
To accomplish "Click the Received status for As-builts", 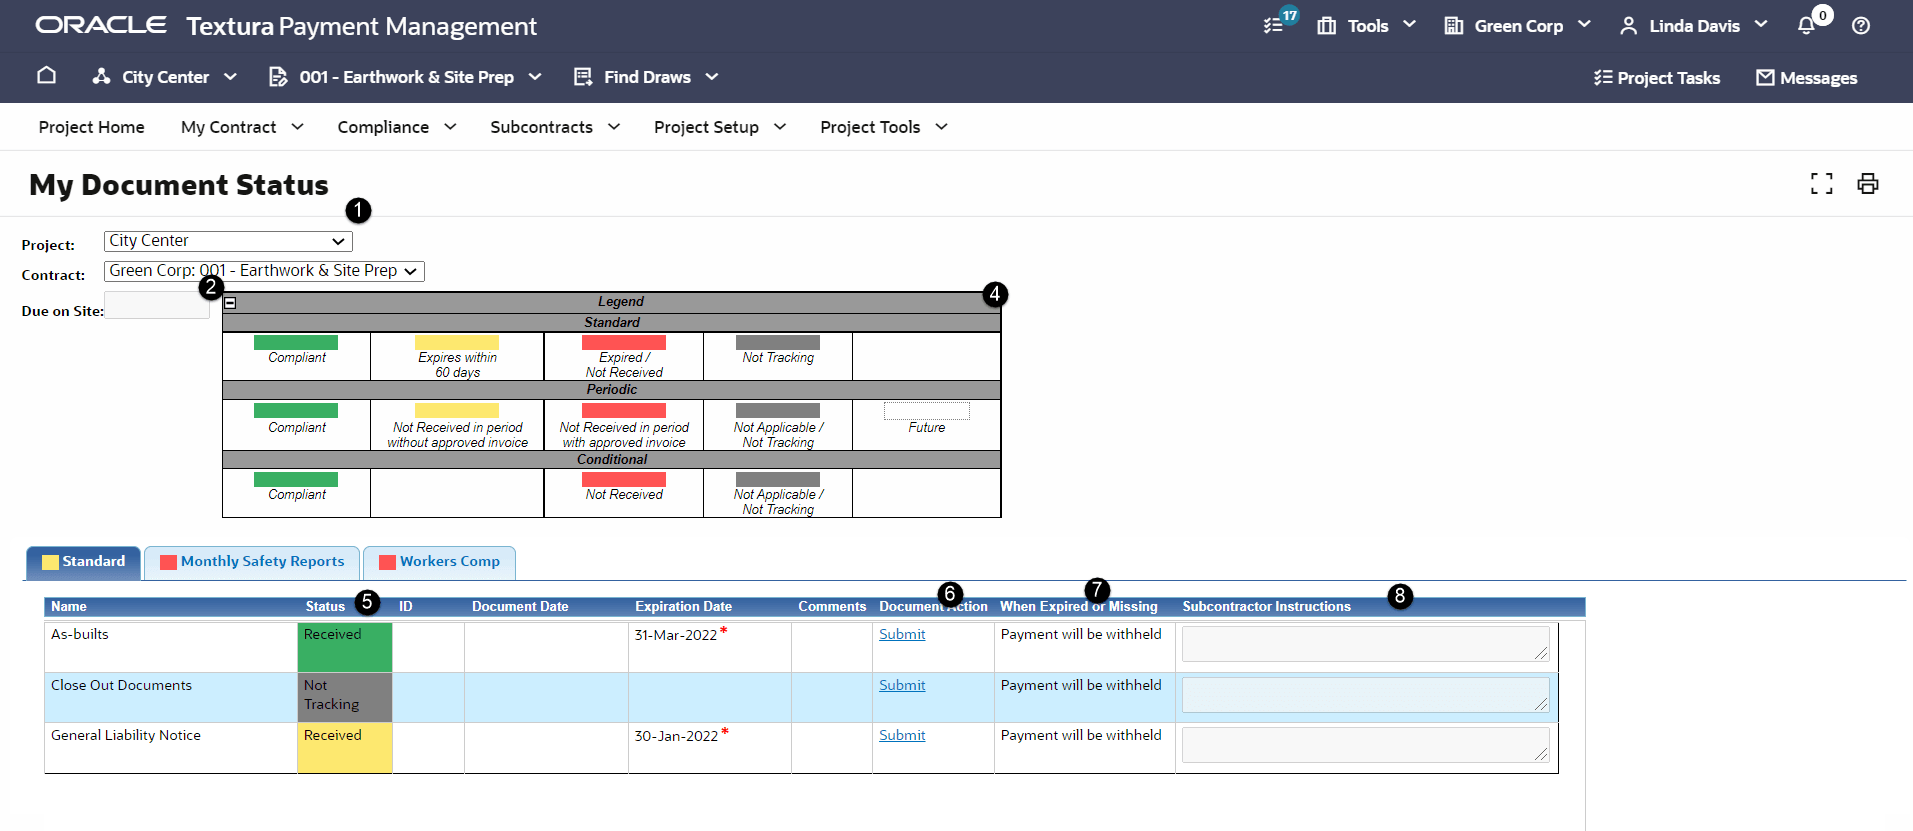I will (345, 647).
